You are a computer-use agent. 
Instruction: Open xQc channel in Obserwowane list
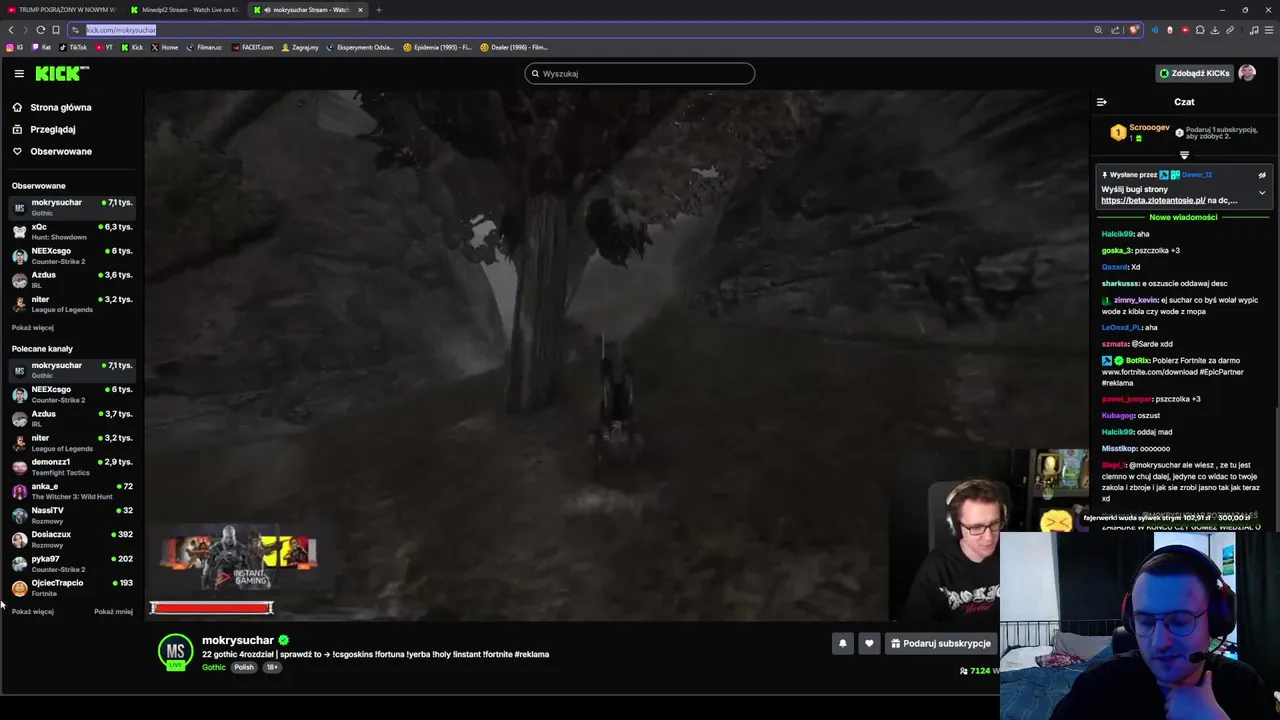coord(72,231)
